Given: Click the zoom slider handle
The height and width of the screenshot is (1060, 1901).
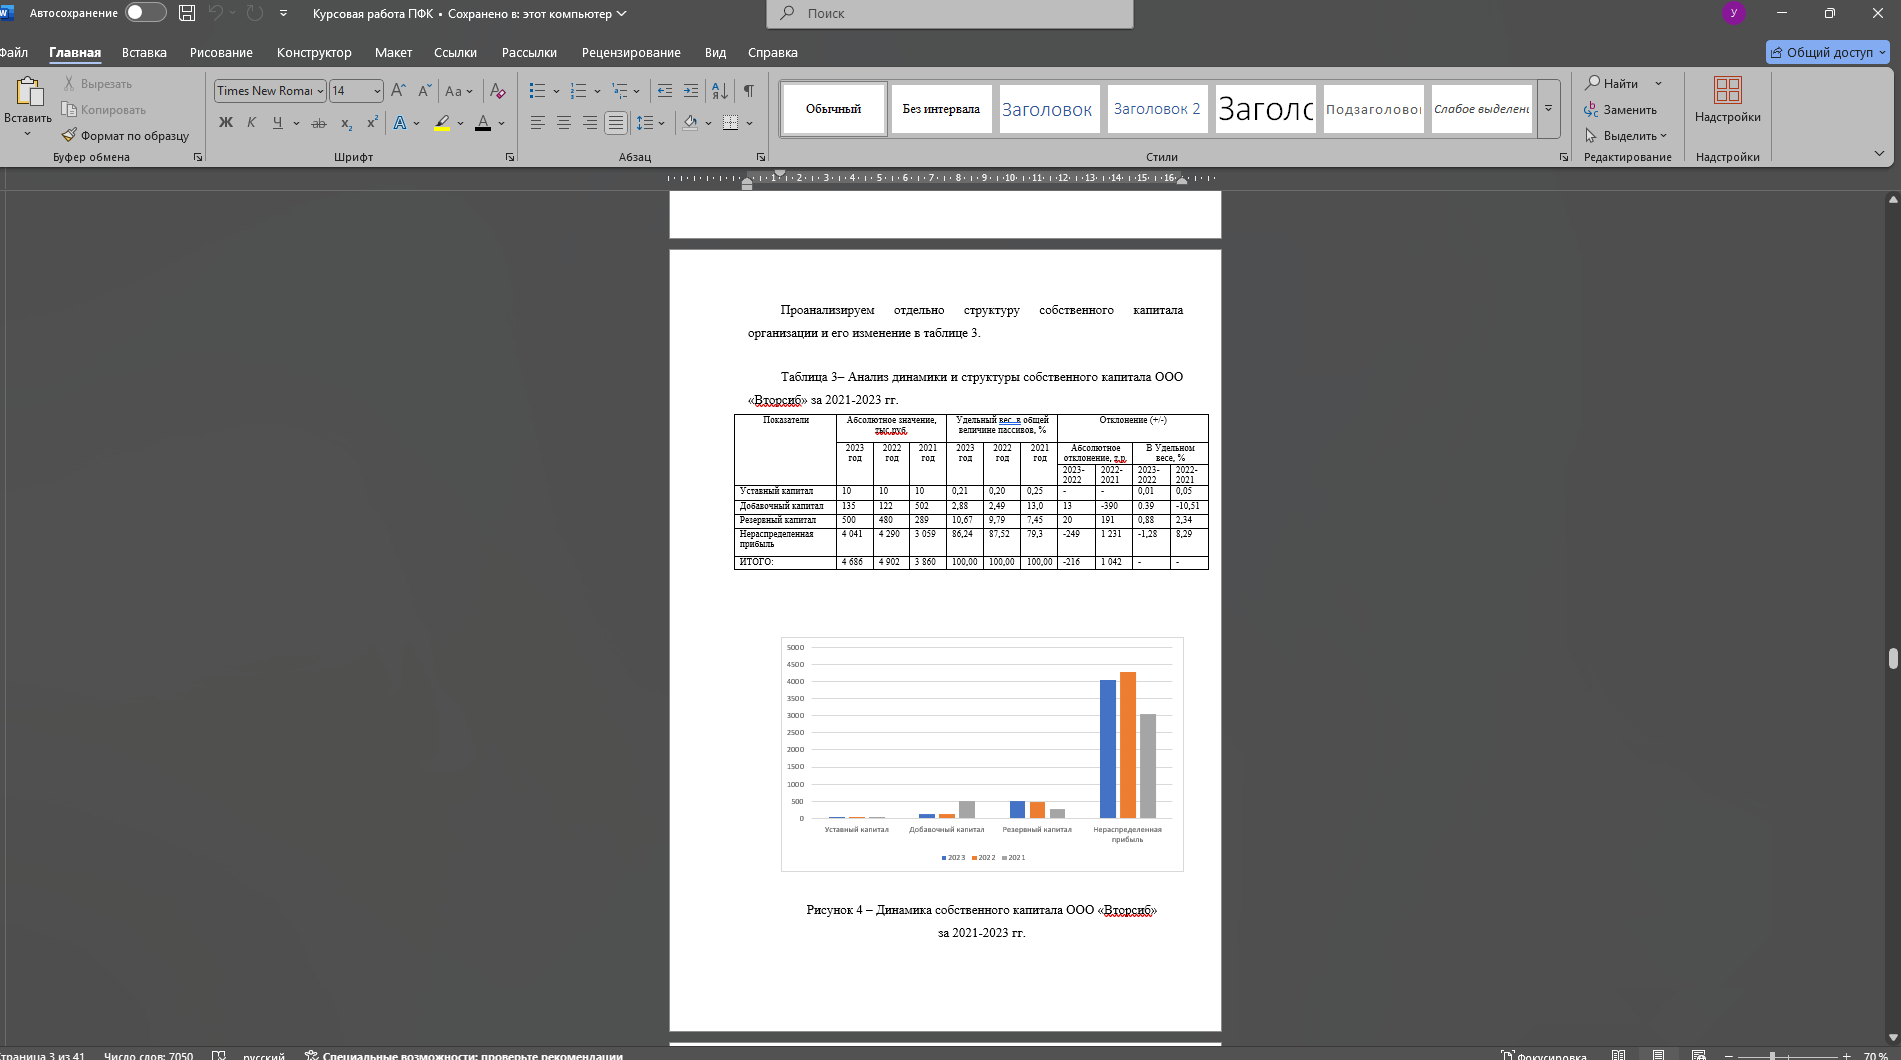Looking at the screenshot, I should 1772,1056.
